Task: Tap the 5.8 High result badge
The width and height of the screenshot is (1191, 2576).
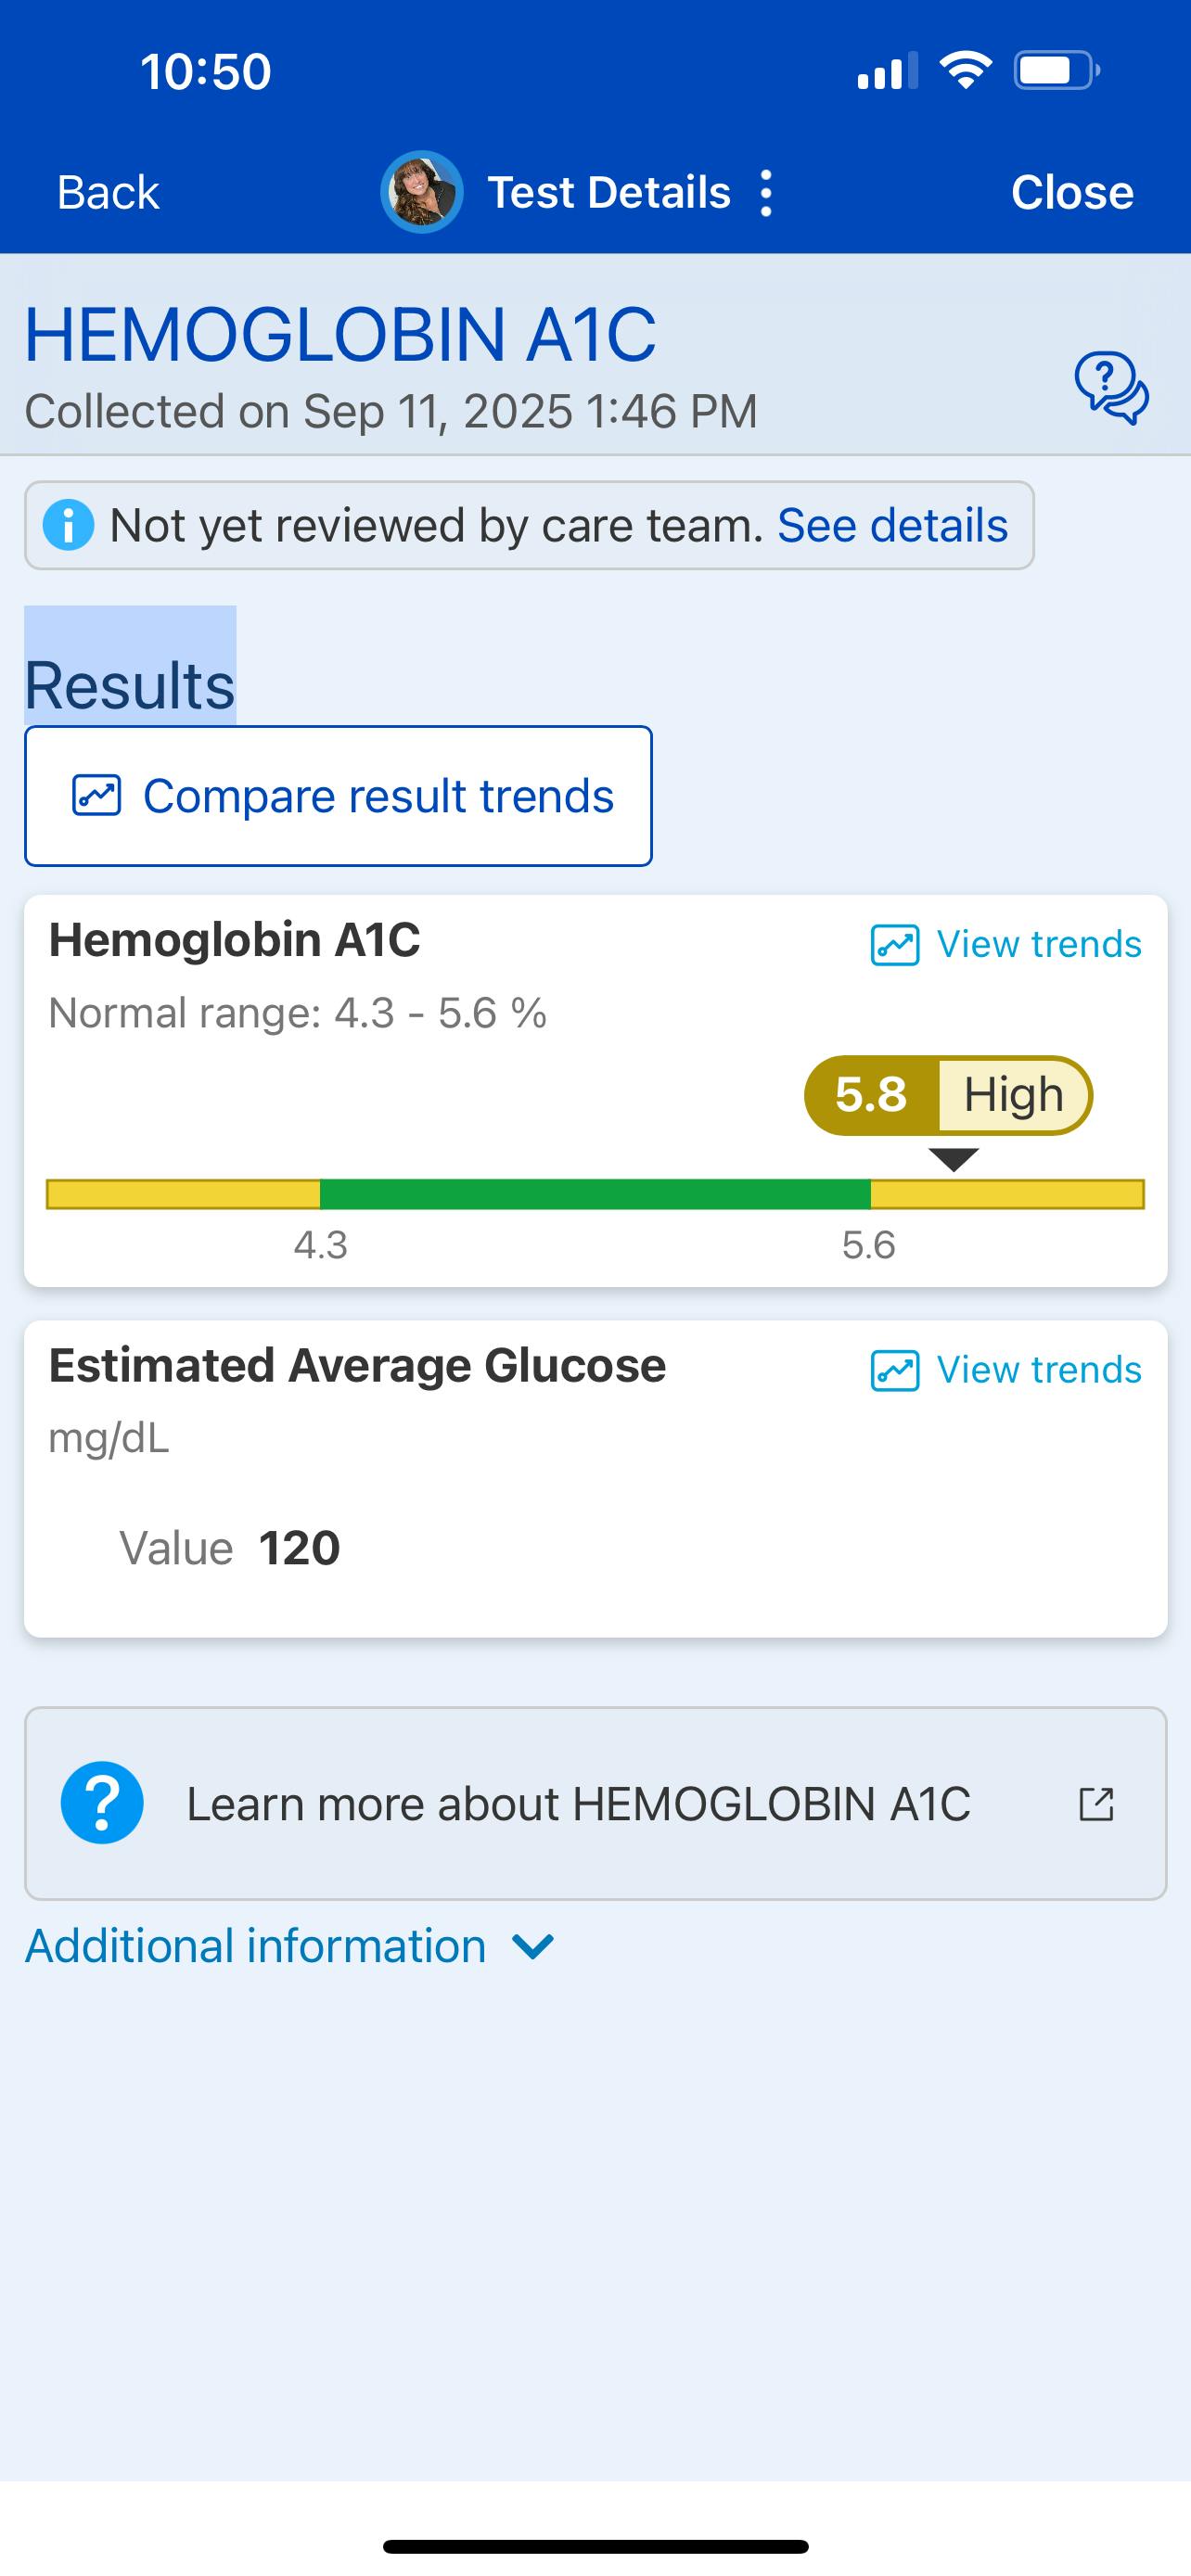Action: (947, 1095)
